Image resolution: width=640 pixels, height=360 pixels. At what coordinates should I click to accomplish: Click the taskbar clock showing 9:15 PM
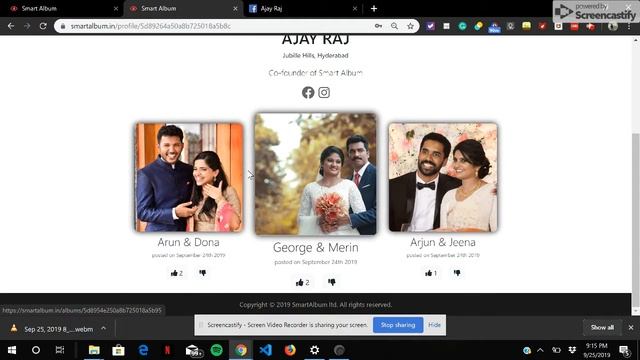pos(597,350)
